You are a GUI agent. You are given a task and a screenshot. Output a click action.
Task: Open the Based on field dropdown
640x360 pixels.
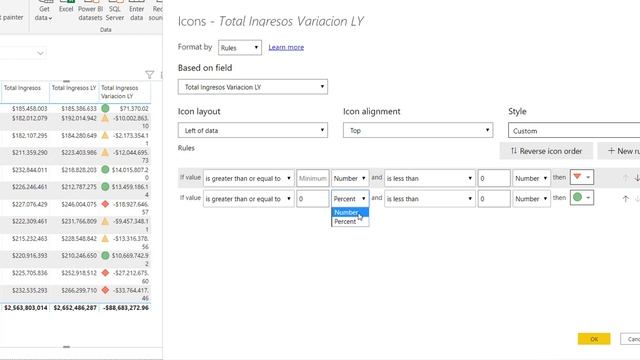pyautogui.click(x=253, y=87)
